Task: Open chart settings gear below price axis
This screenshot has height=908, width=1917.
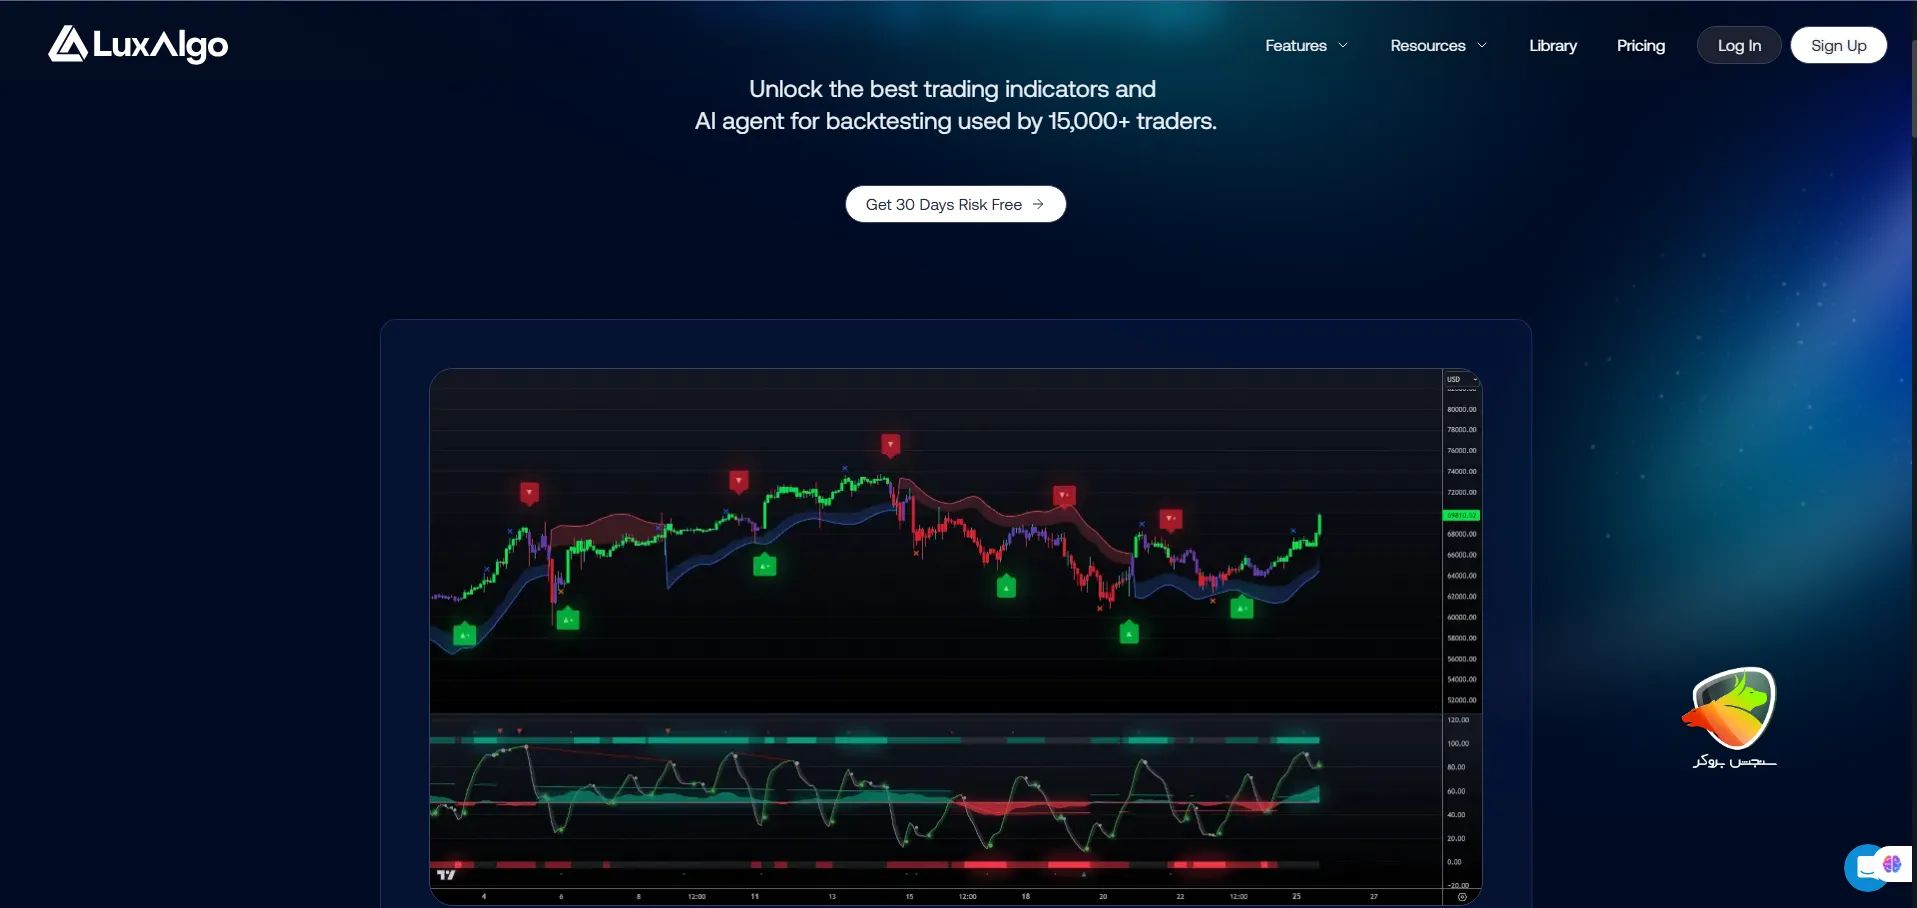Action: tap(1461, 897)
